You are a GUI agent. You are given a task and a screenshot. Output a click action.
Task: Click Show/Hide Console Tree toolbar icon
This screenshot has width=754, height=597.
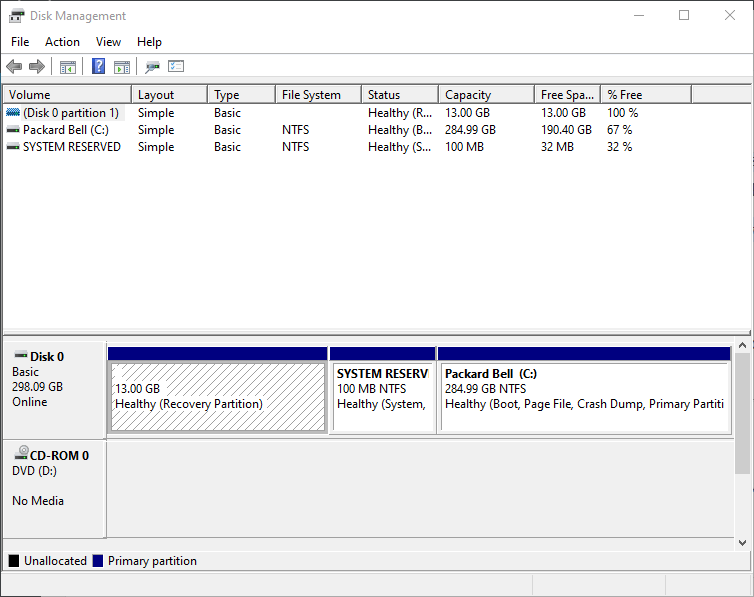click(x=68, y=67)
